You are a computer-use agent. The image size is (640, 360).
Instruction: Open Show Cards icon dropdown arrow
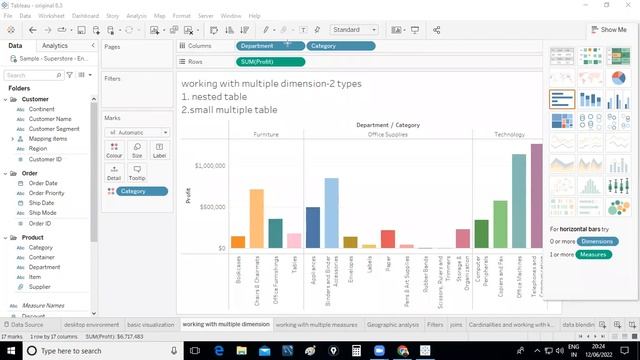404,30
